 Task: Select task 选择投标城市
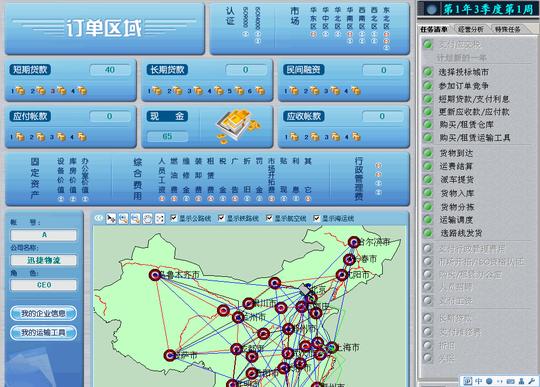click(464, 72)
